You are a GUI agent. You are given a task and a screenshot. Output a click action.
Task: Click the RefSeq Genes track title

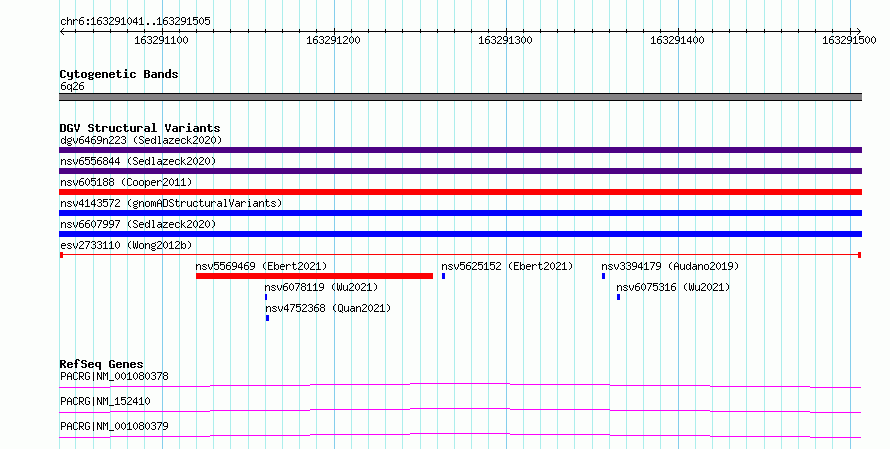(101, 364)
